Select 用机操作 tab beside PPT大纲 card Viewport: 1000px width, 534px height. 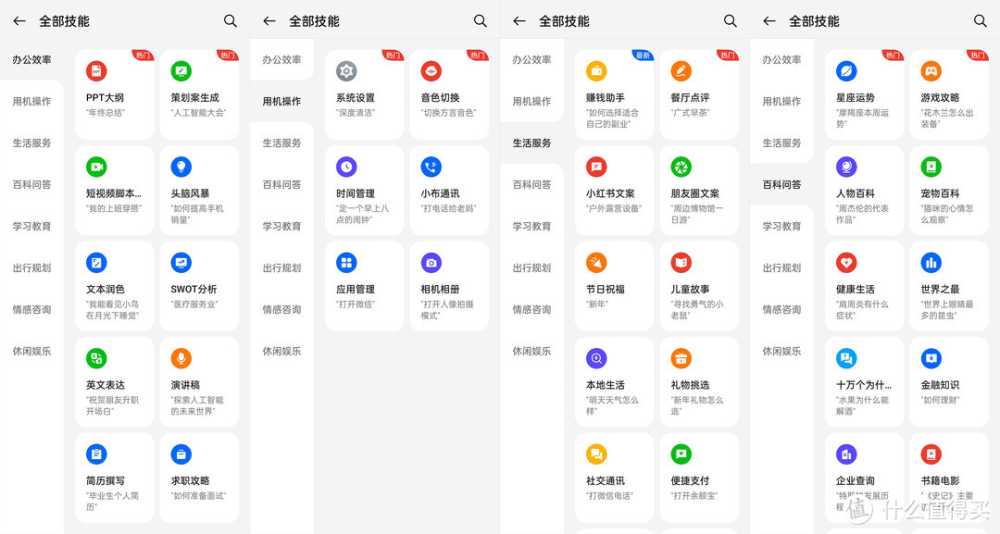coord(32,101)
